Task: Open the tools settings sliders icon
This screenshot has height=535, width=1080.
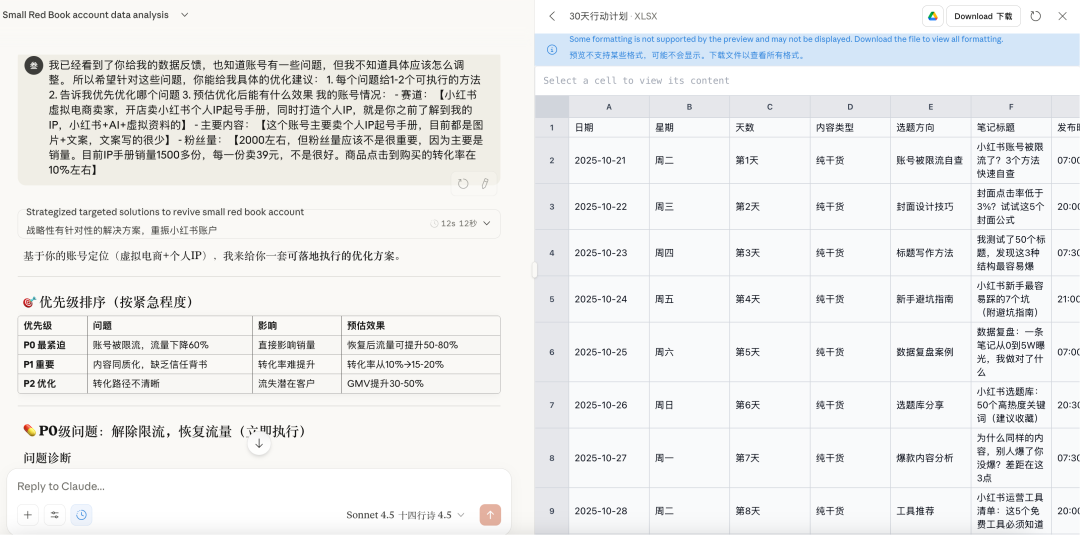Action: point(54,515)
